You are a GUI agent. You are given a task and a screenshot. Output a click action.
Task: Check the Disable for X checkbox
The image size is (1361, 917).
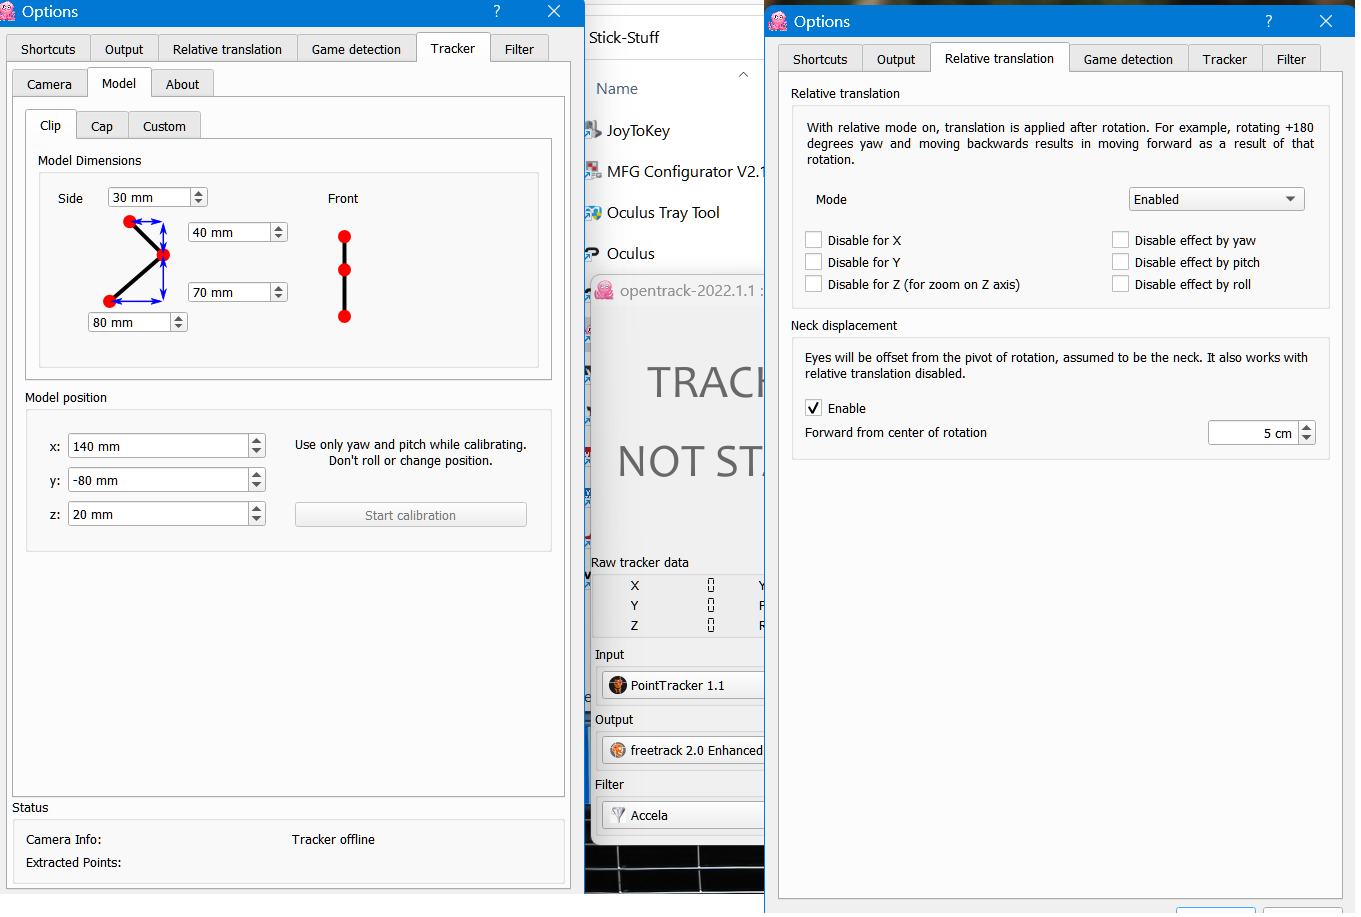(814, 240)
